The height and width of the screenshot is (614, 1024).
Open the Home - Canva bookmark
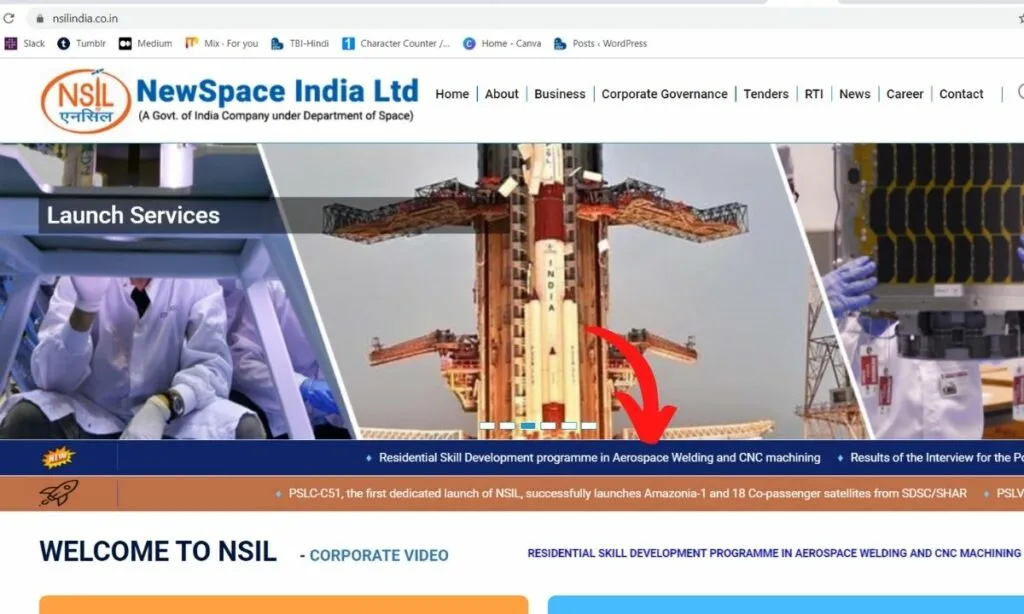point(502,44)
